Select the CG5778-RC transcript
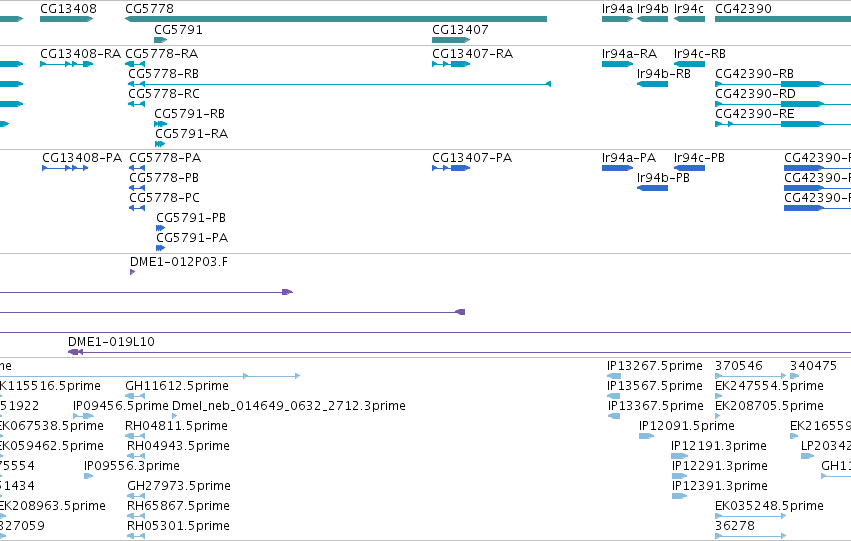The width and height of the screenshot is (851, 541). coord(136,104)
